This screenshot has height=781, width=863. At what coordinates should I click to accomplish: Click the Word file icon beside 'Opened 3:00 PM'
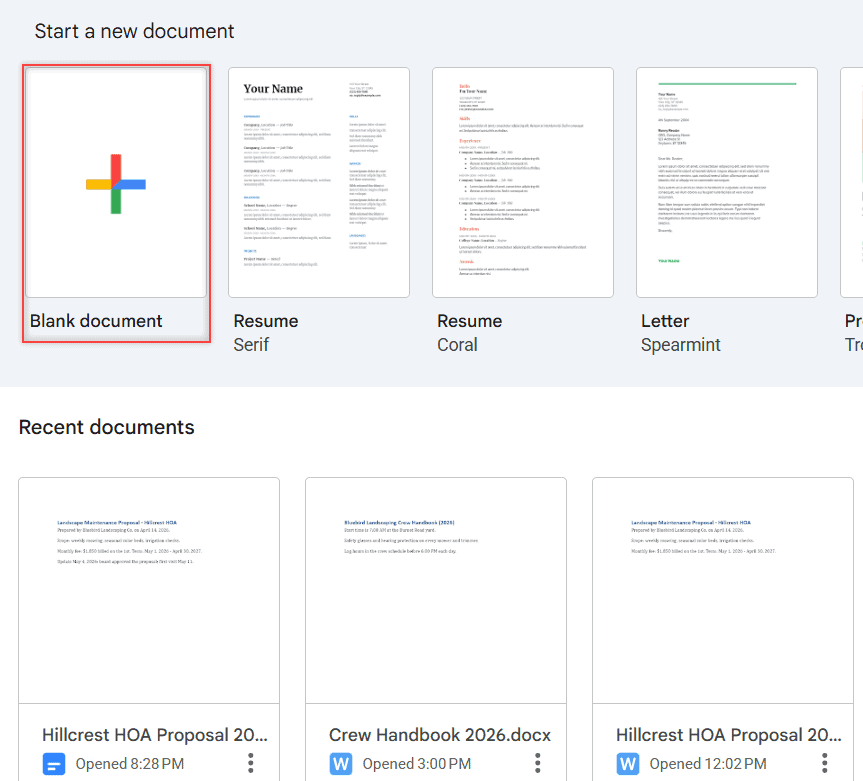(341, 764)
